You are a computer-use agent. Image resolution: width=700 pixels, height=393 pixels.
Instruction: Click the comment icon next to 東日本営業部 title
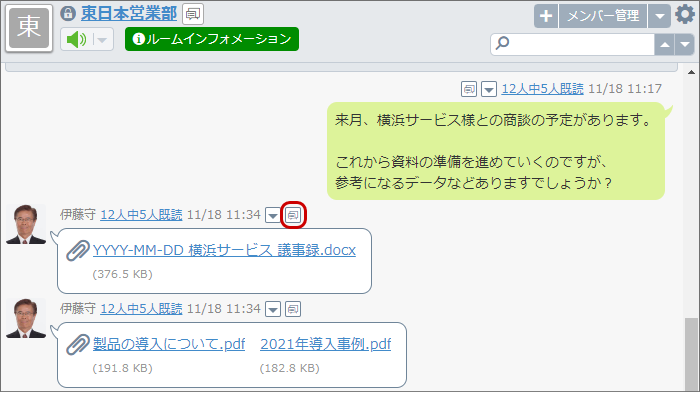click(193, 14)
